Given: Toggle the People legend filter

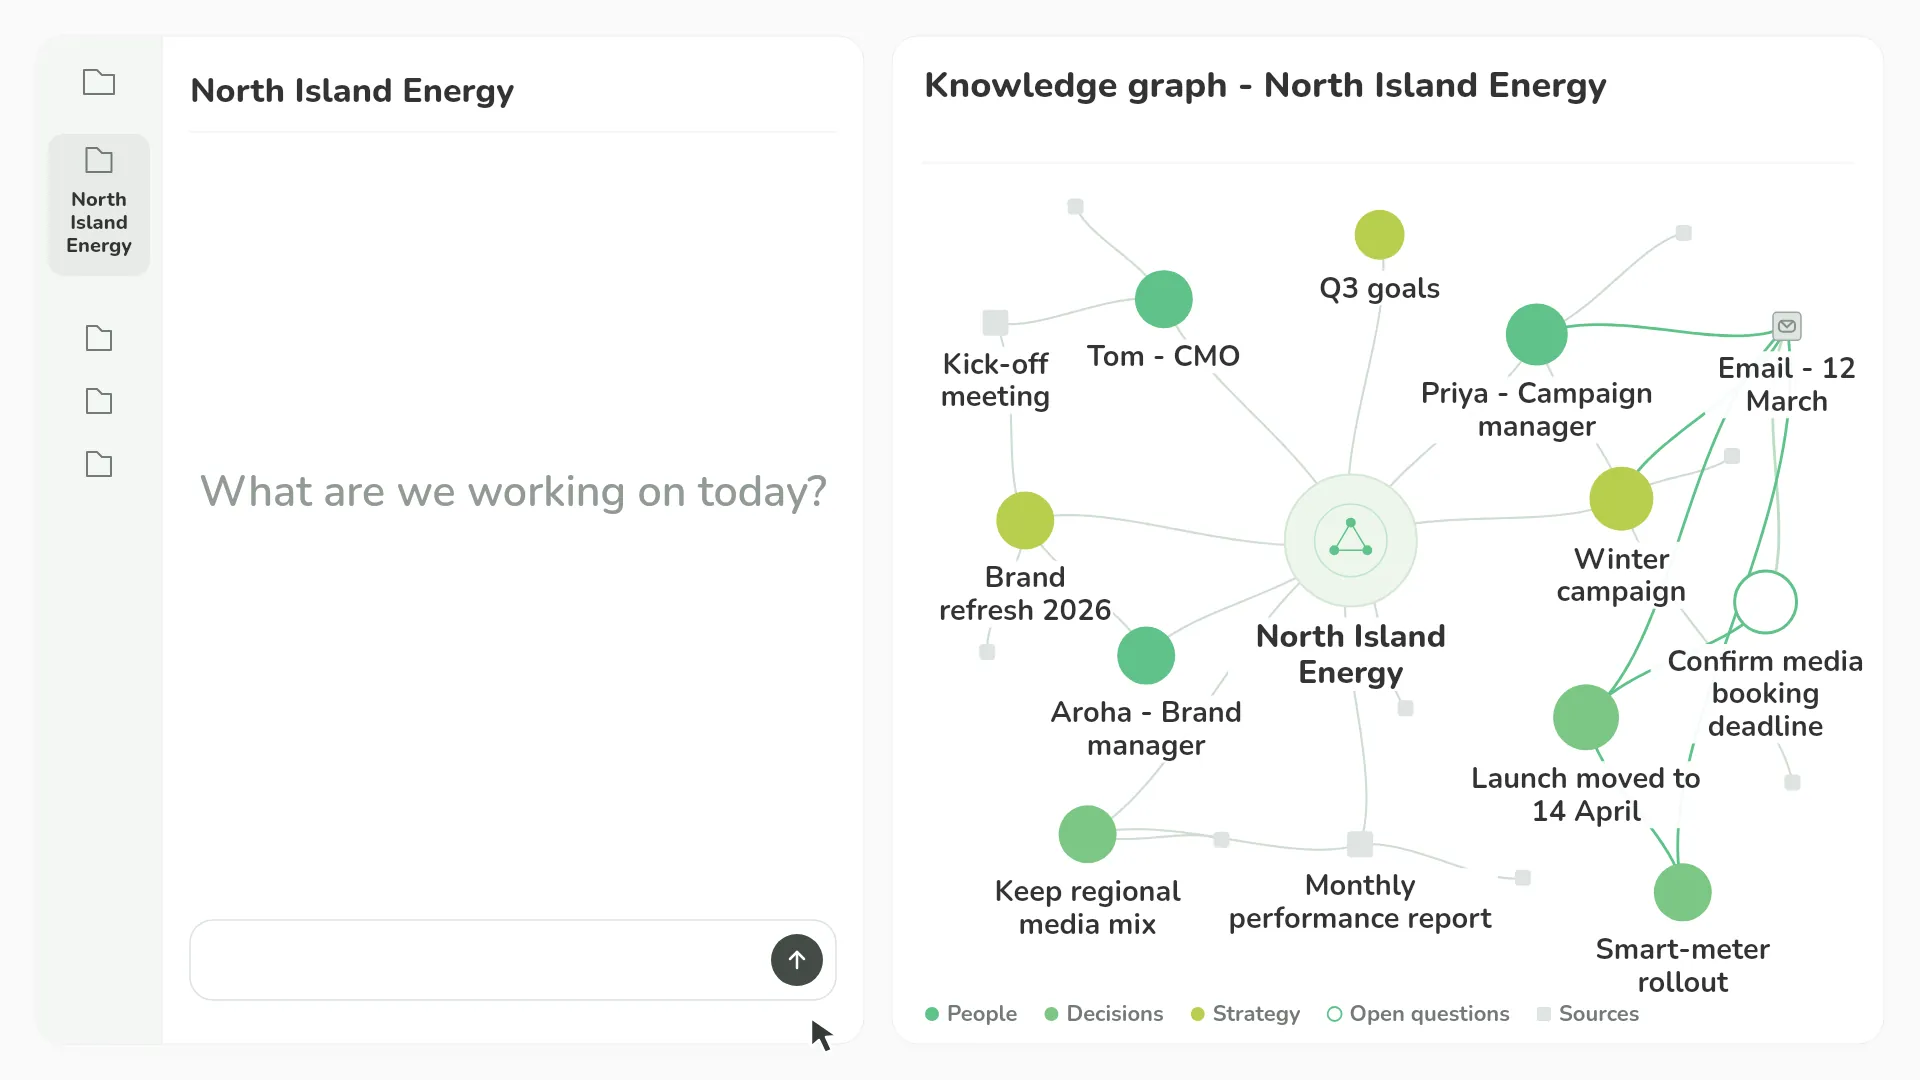Looking at the screenshot, I should coord(971,1014).
